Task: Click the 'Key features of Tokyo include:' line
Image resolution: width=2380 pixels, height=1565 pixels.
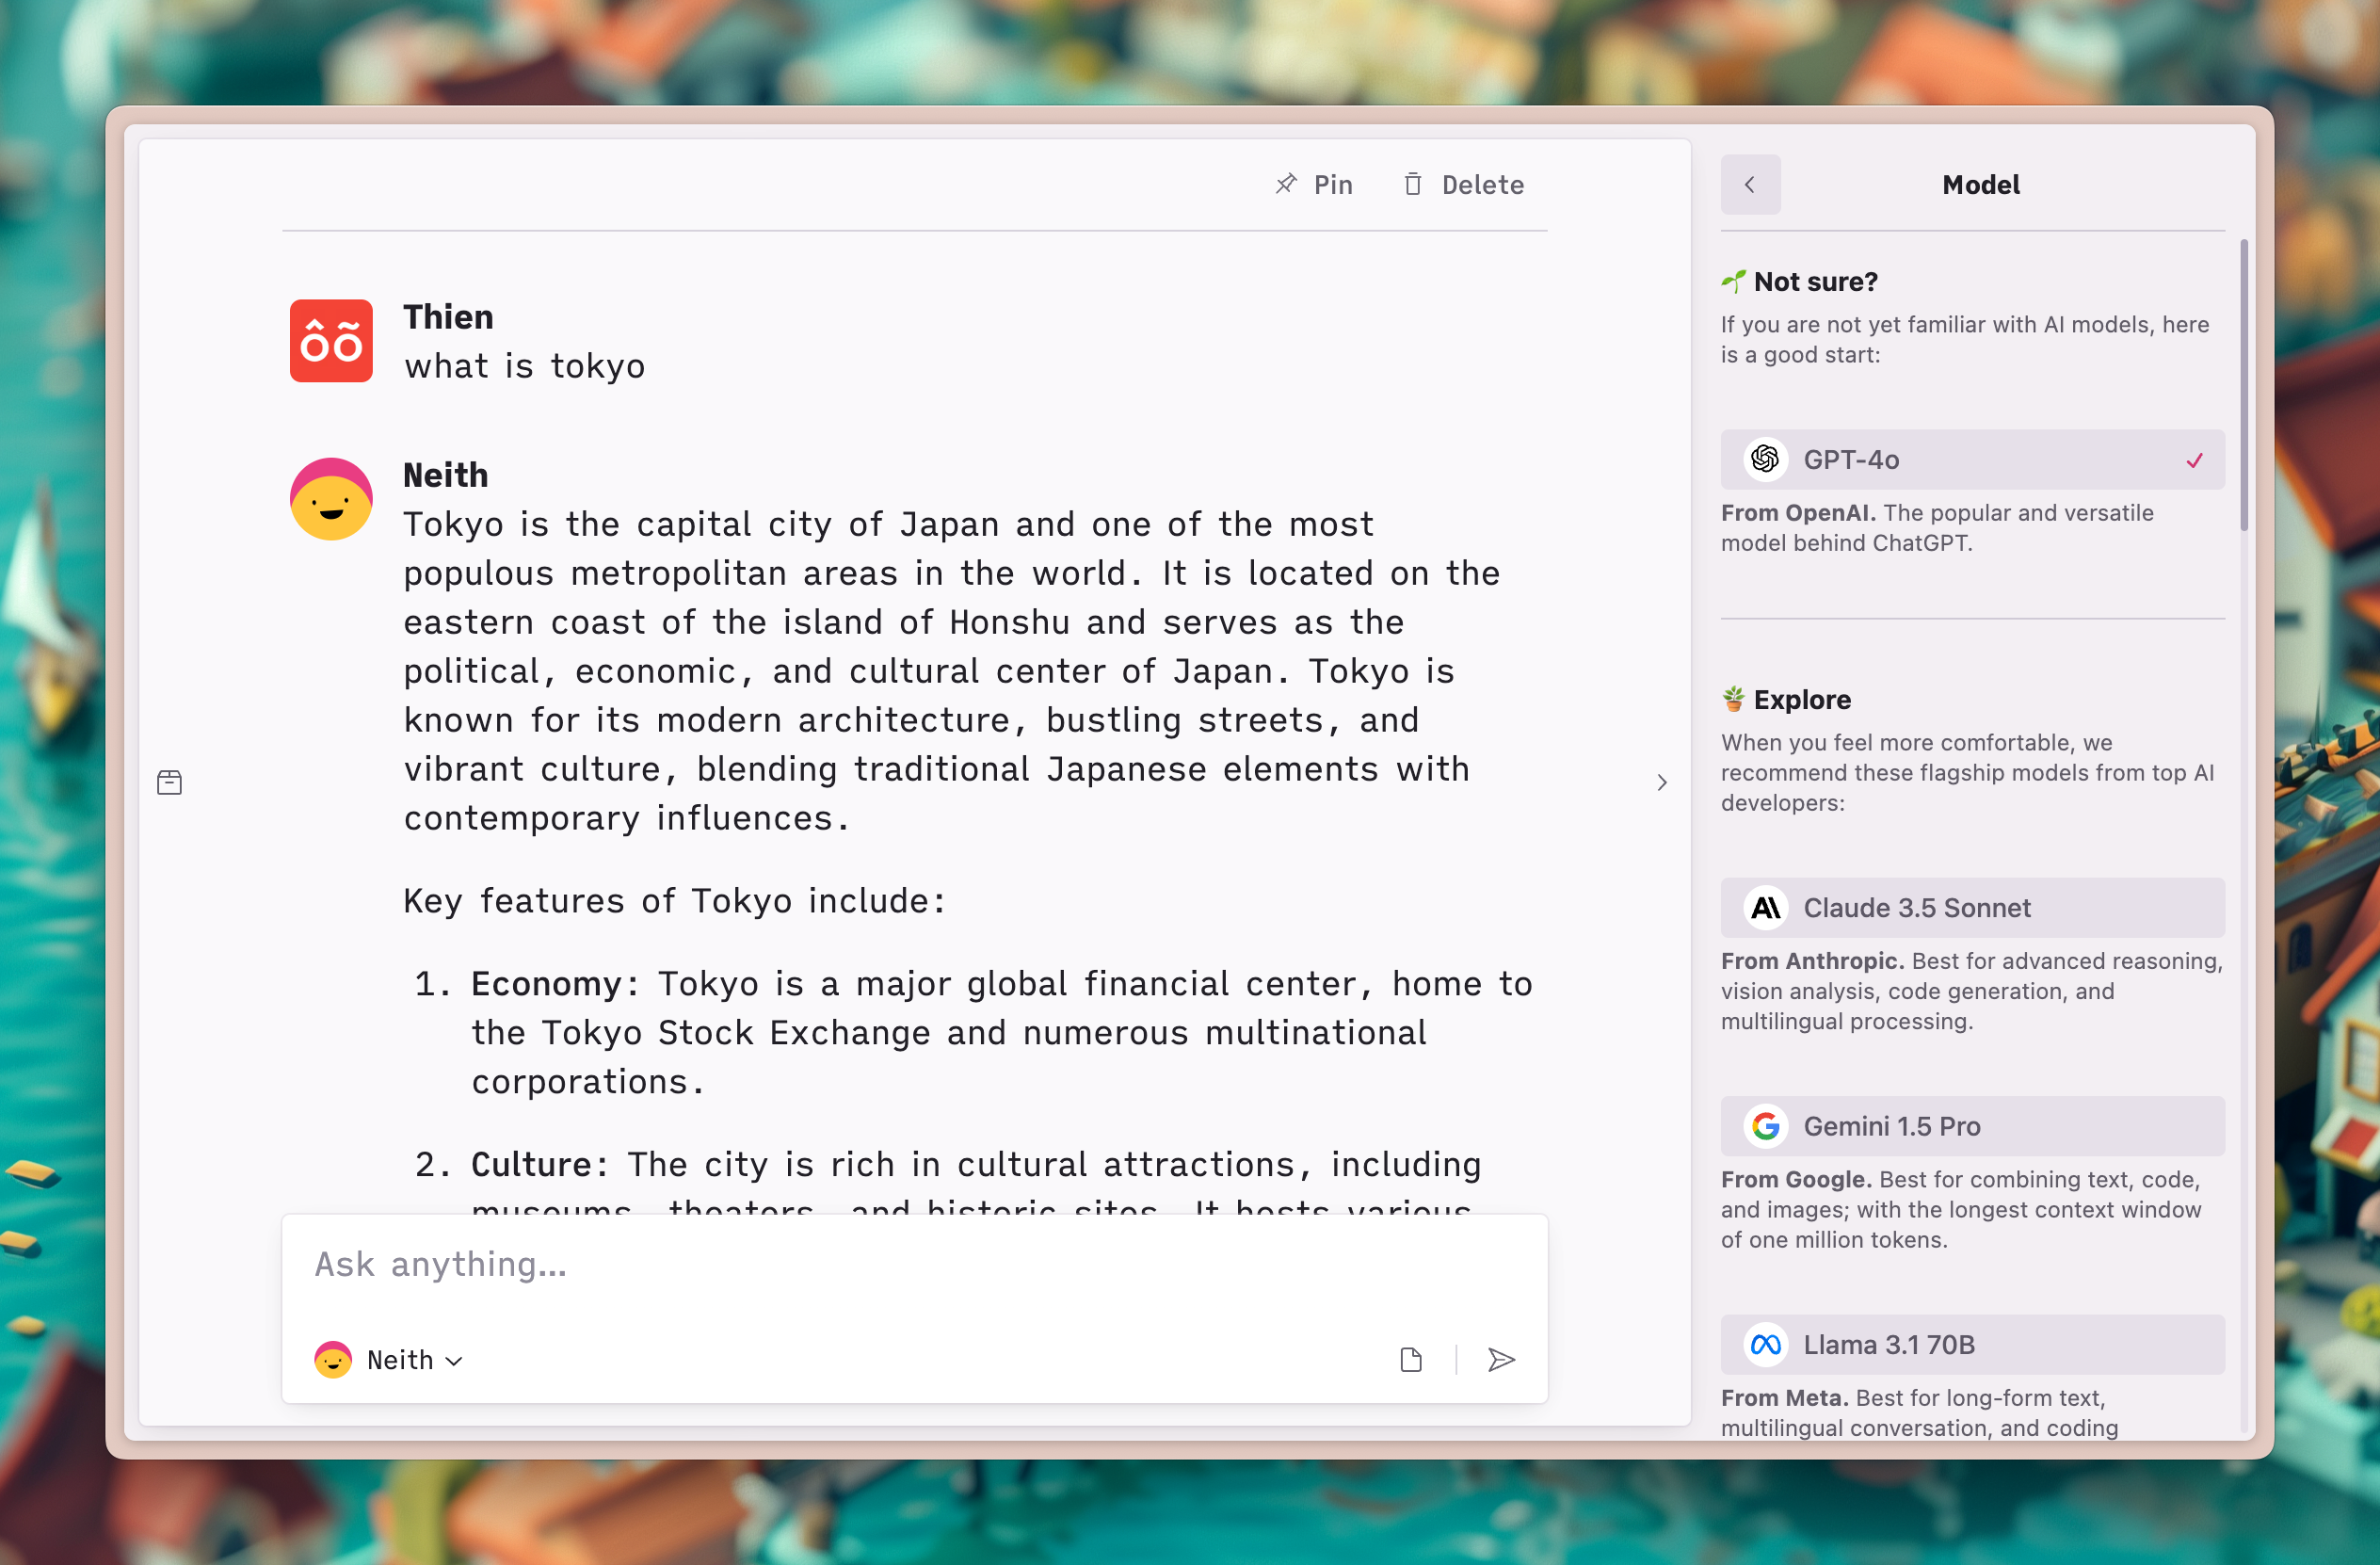Action: click(675, 901)
